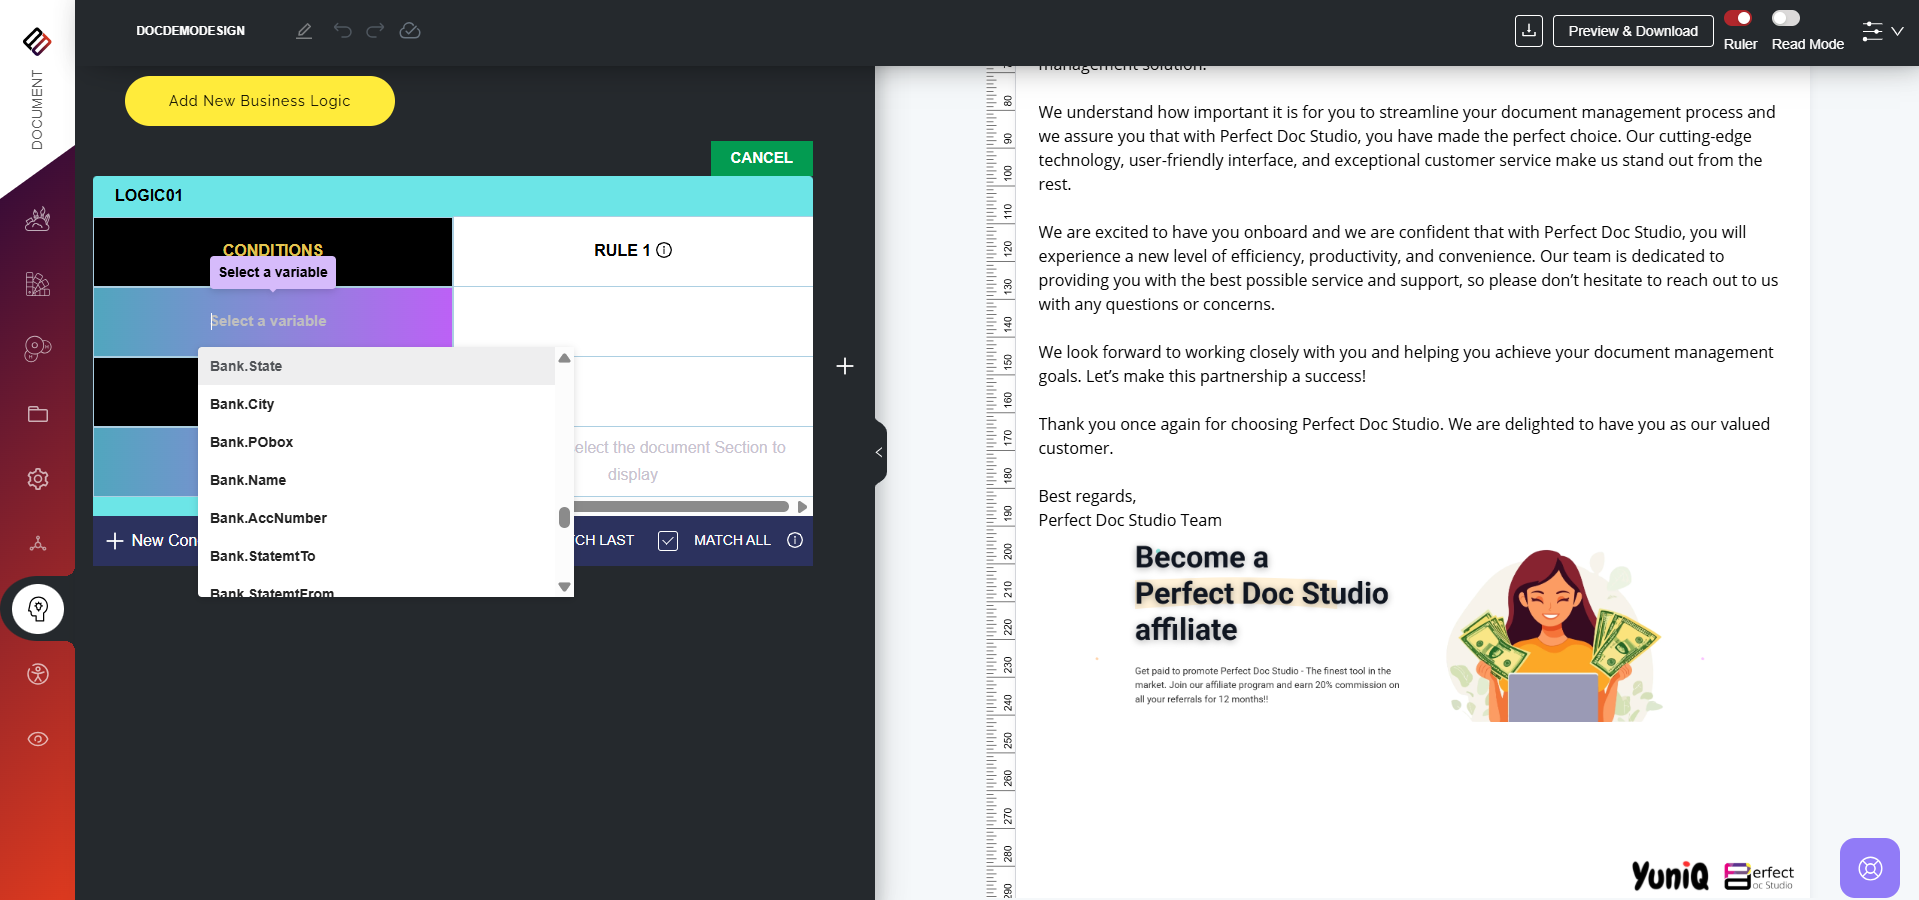Screen dimensions: 1919x900
Task: Open the folder icon in left sidebar
Action: tap(38, 414)
